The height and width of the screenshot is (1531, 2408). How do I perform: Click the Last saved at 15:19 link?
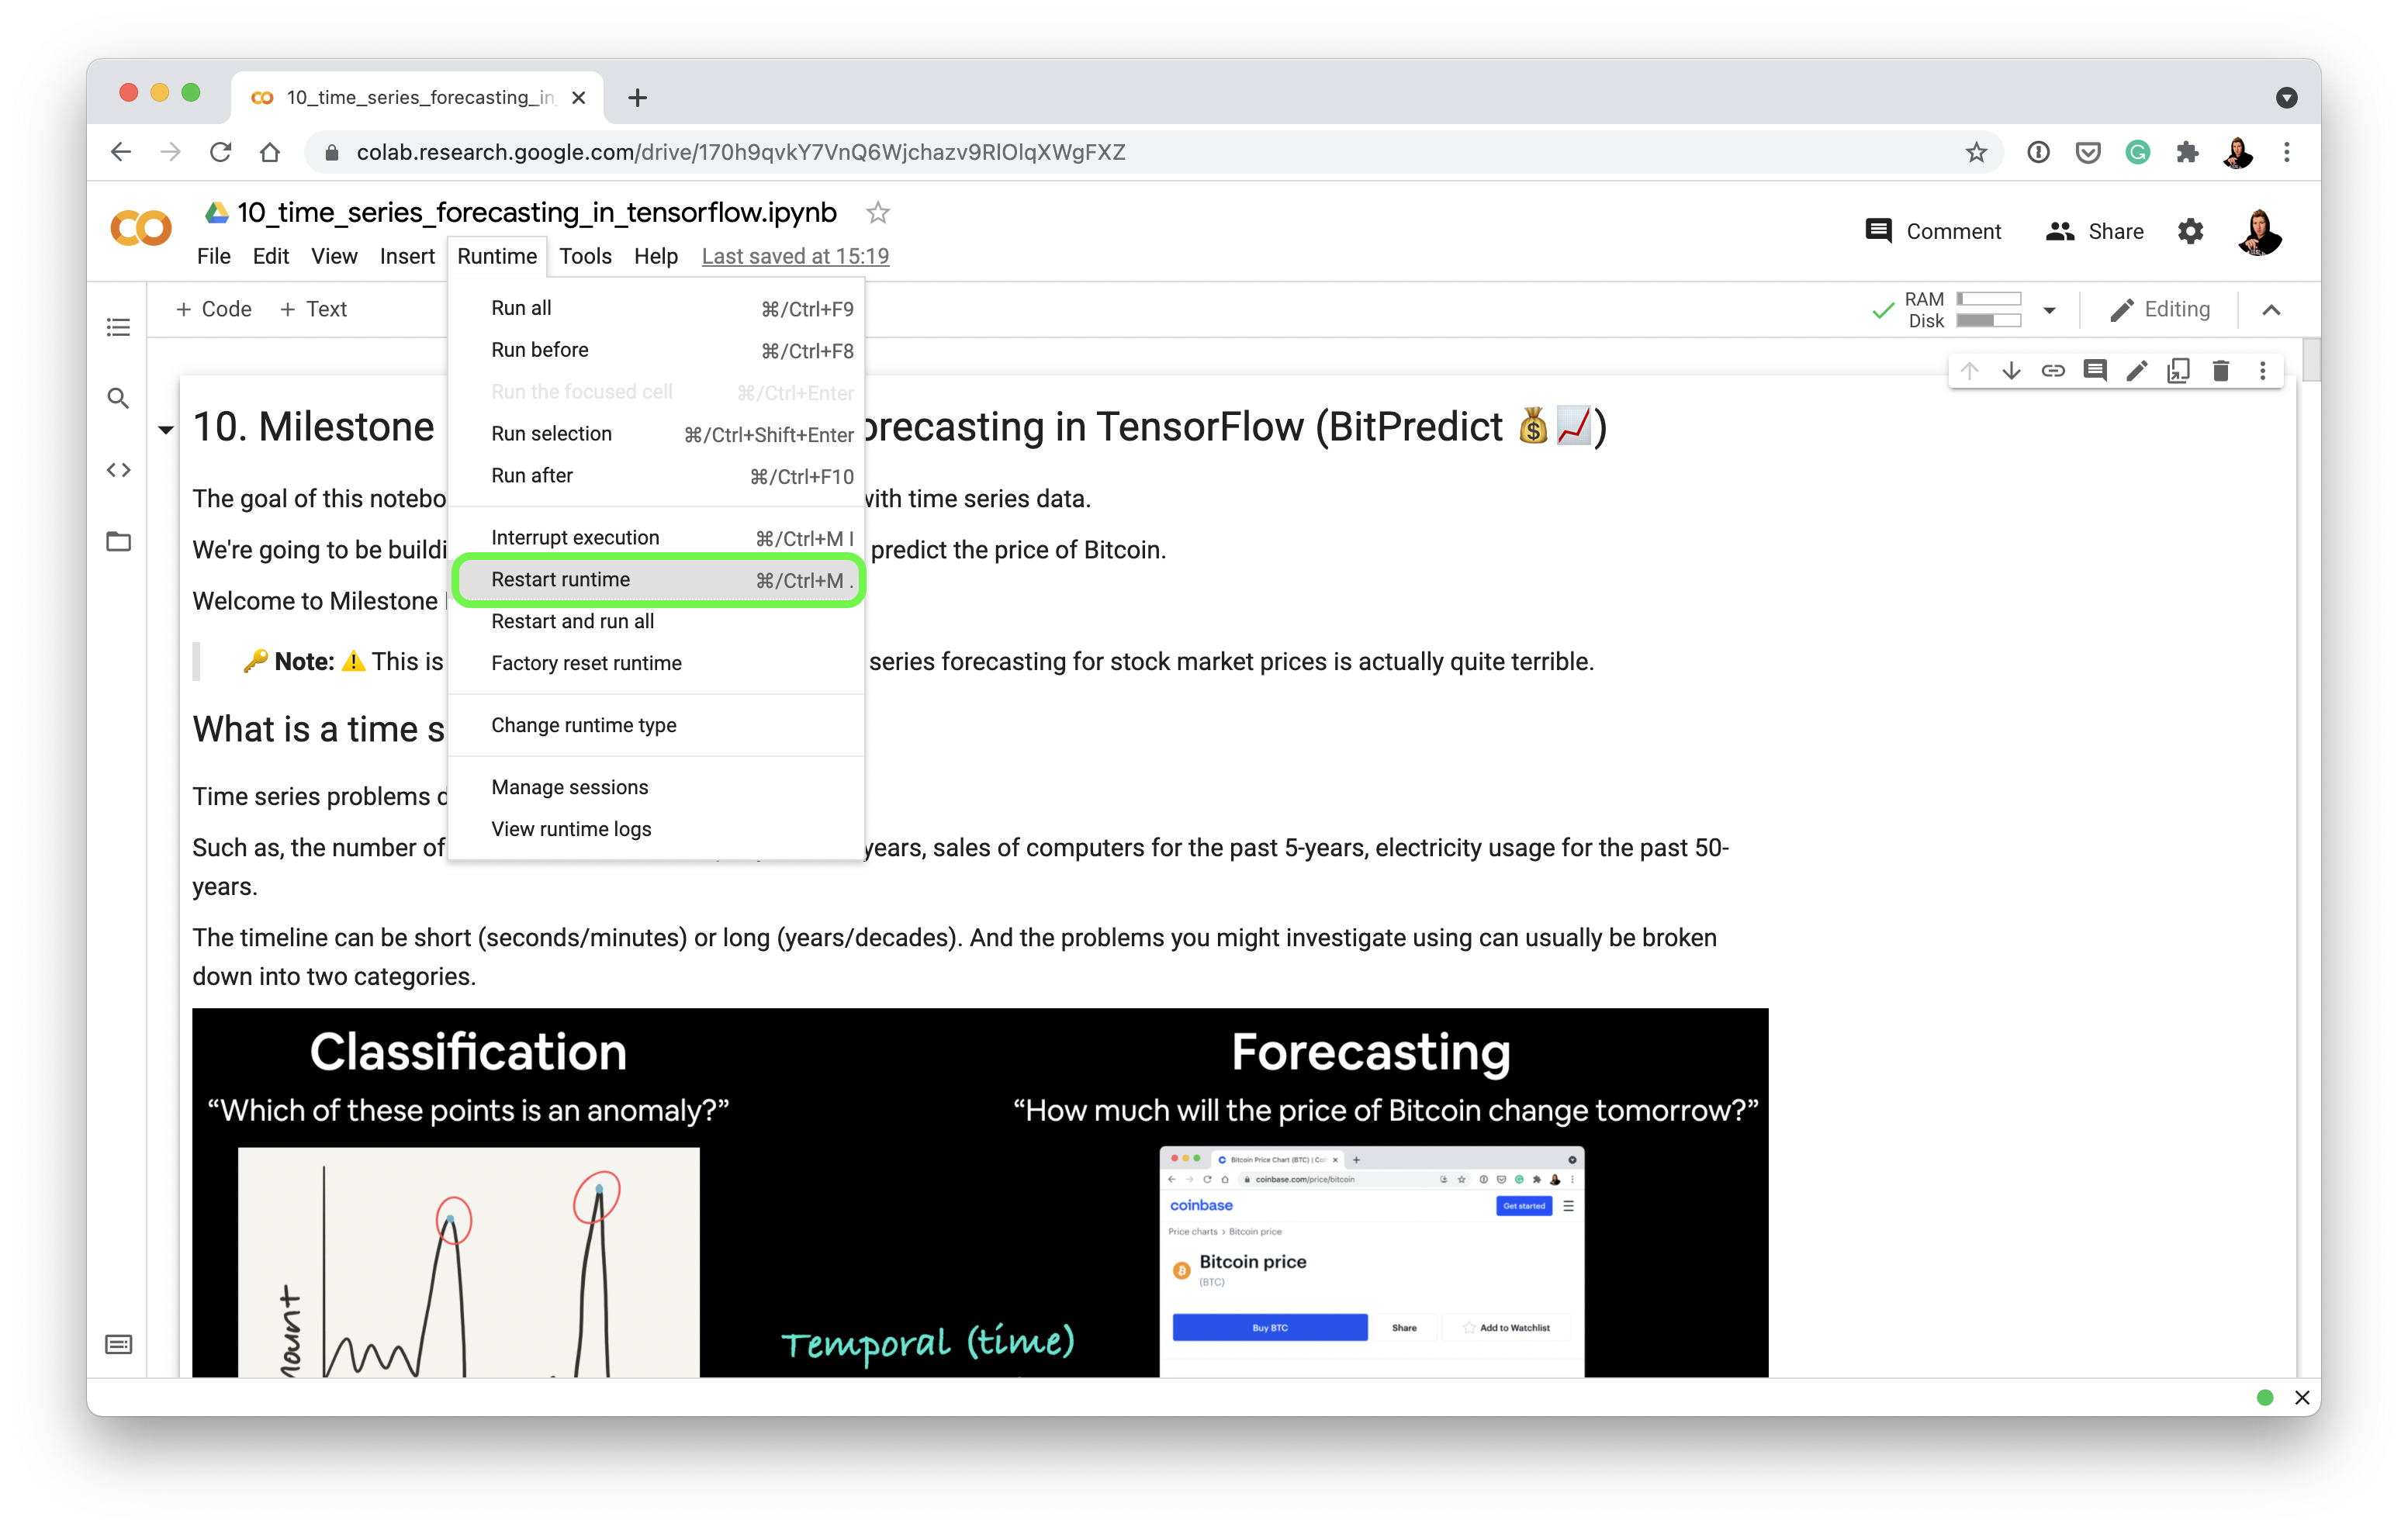tap(795, 256)
